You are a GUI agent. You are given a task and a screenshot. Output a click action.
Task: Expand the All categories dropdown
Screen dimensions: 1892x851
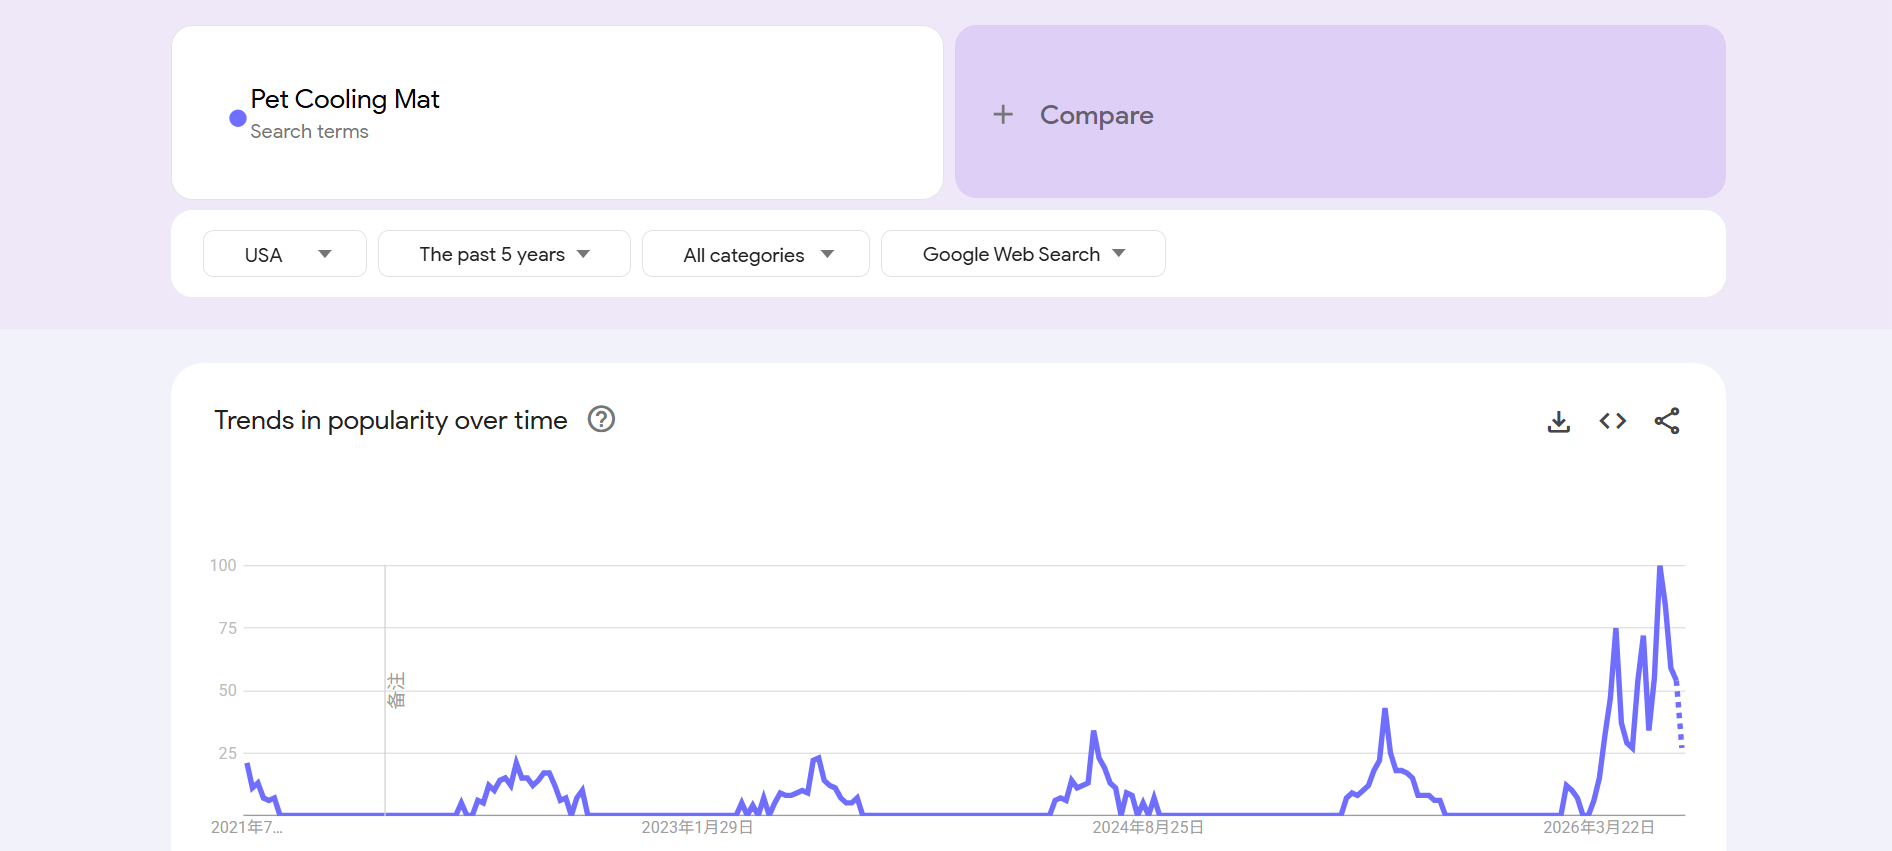click(756, 254)
